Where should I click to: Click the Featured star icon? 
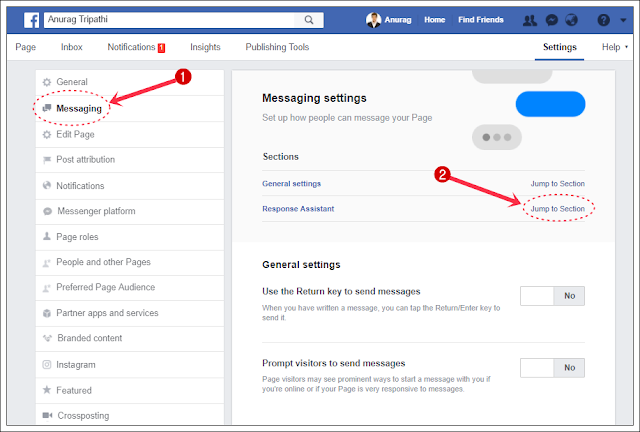point(47,390)
